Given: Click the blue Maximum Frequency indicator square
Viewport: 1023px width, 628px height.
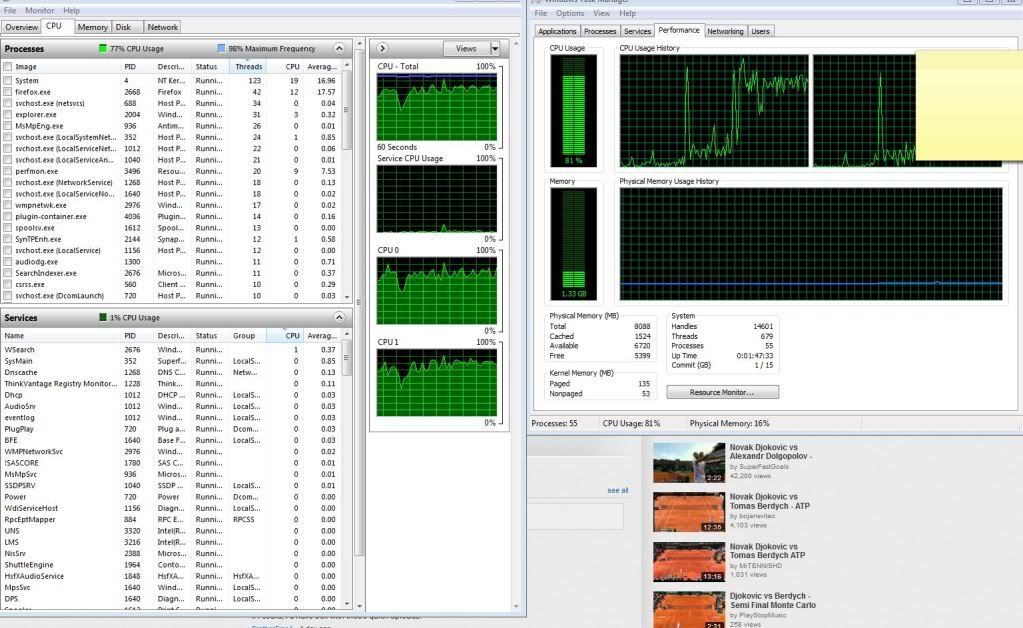Looking at the screenshot, I should [221, 48].
